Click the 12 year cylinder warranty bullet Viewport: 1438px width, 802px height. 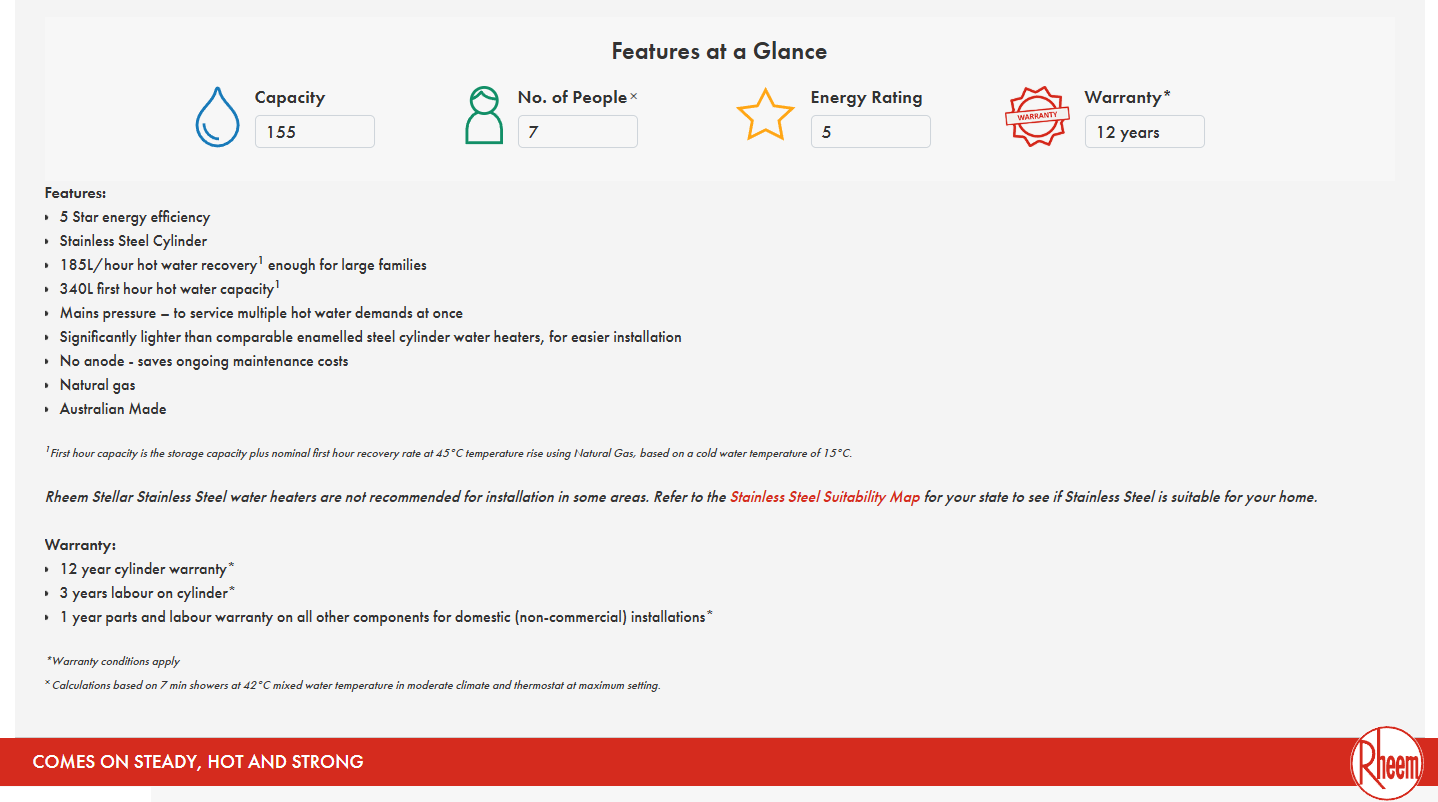144,569
